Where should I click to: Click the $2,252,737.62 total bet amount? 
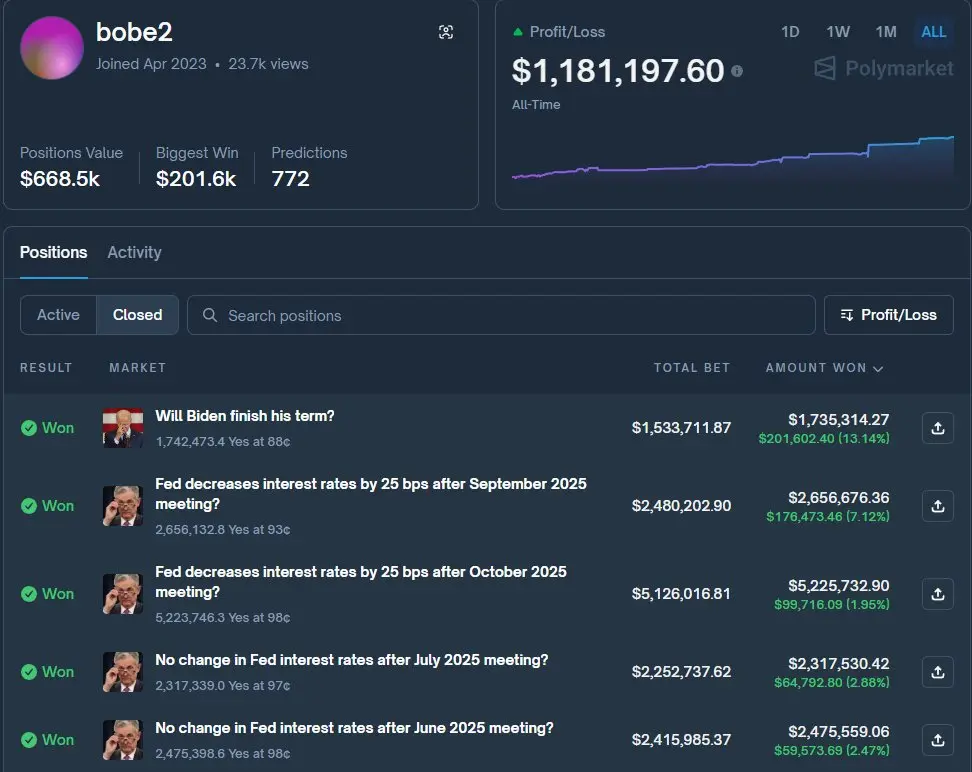coord(681,672)
